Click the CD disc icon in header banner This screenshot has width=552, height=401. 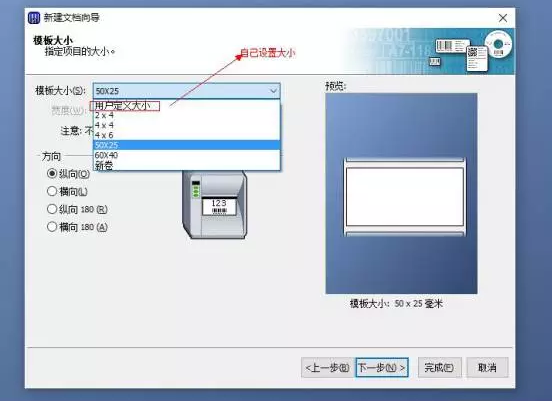point(498,44)
